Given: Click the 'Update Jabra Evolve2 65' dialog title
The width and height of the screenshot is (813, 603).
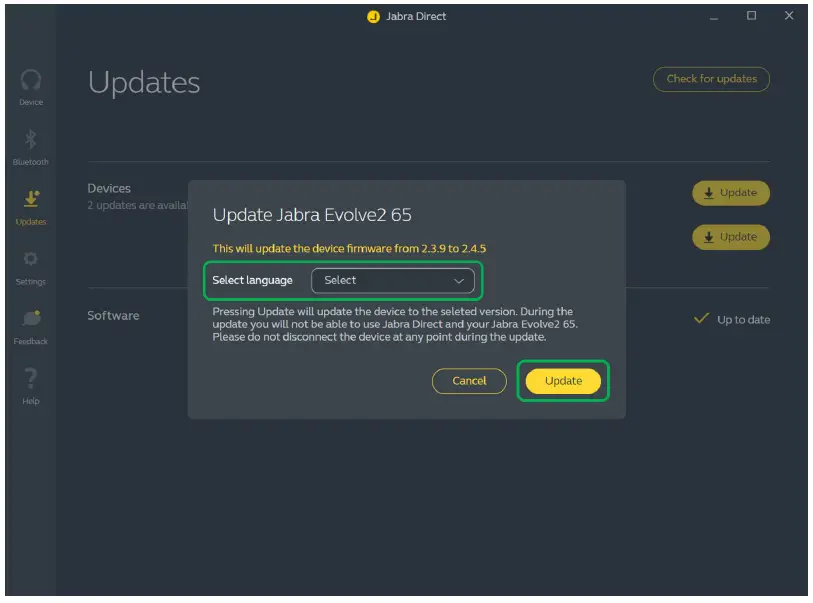Looking at the screenshot, I should pyautogui.click(x=312, y=215).
